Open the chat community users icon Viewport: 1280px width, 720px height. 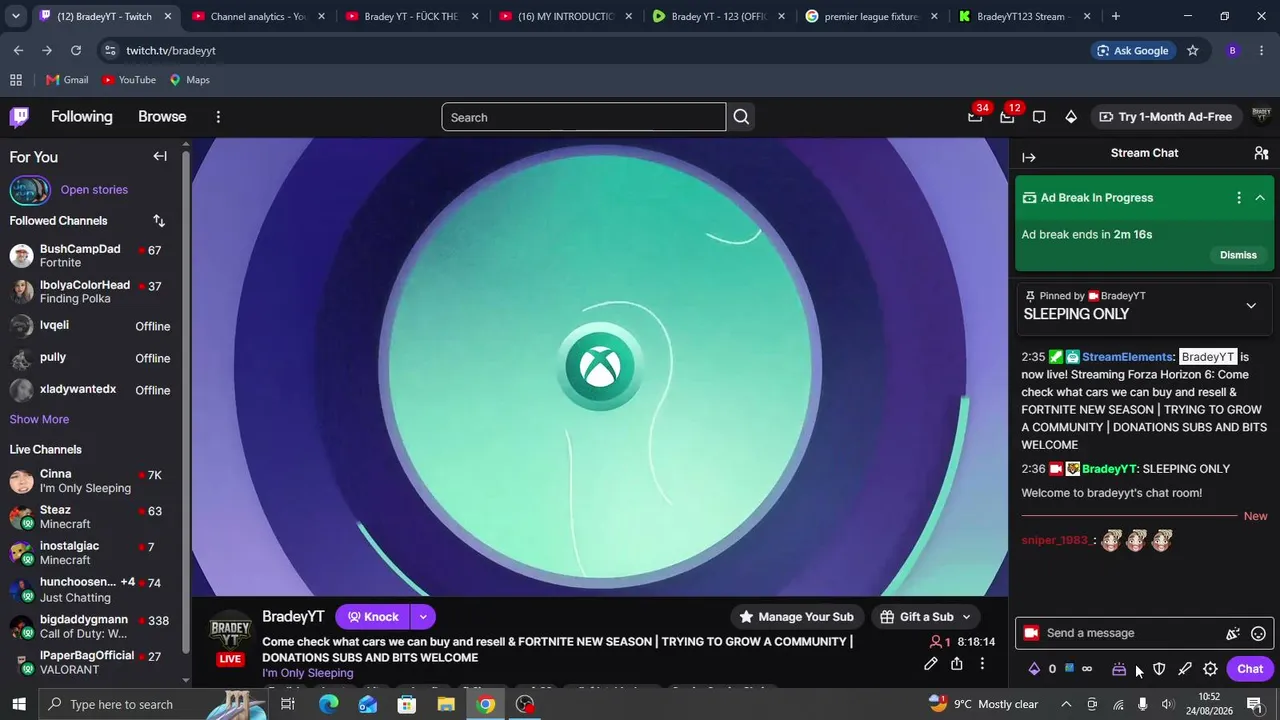click(x=1261, y=153)
